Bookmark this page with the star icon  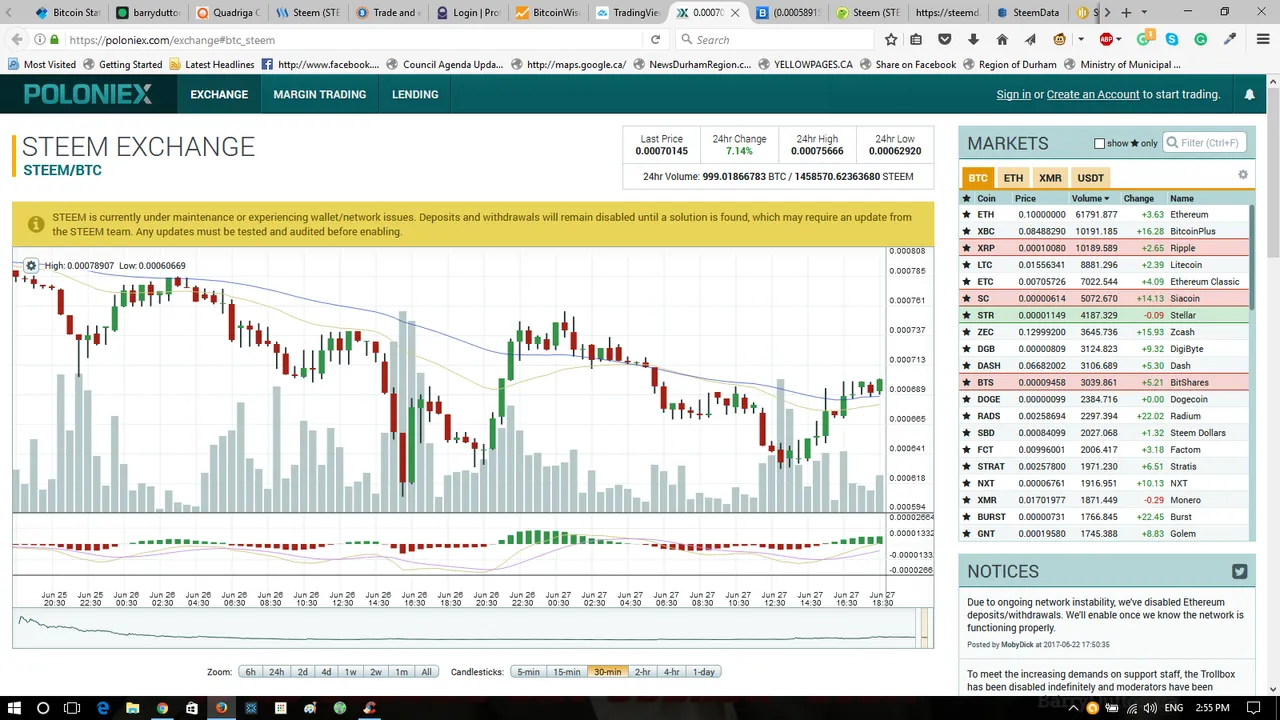pyautogui.click(x=891, y=40)
